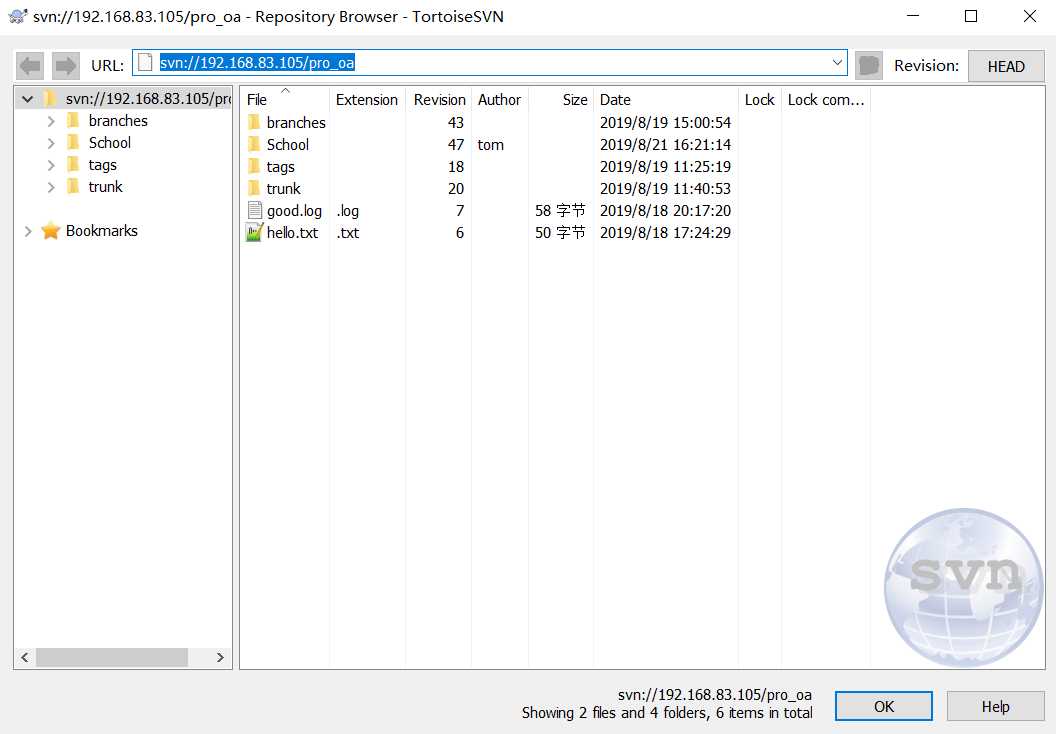The image size is (1056, 734).
Task: Click date 2019/8/18 20:17:20
Action: point(665,211)
